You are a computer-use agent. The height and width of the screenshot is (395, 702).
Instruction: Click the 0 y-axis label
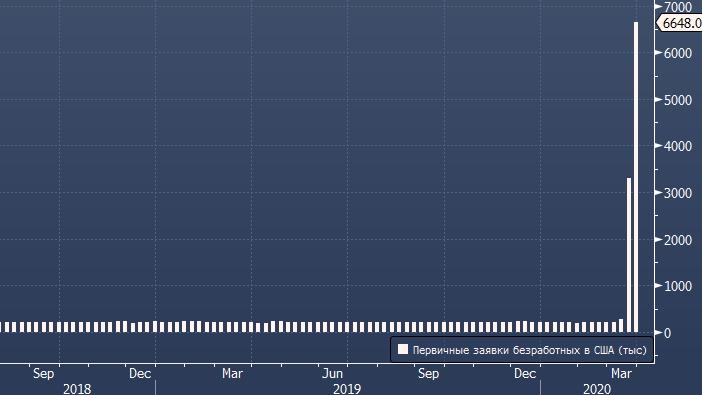(x=668, y=333)
